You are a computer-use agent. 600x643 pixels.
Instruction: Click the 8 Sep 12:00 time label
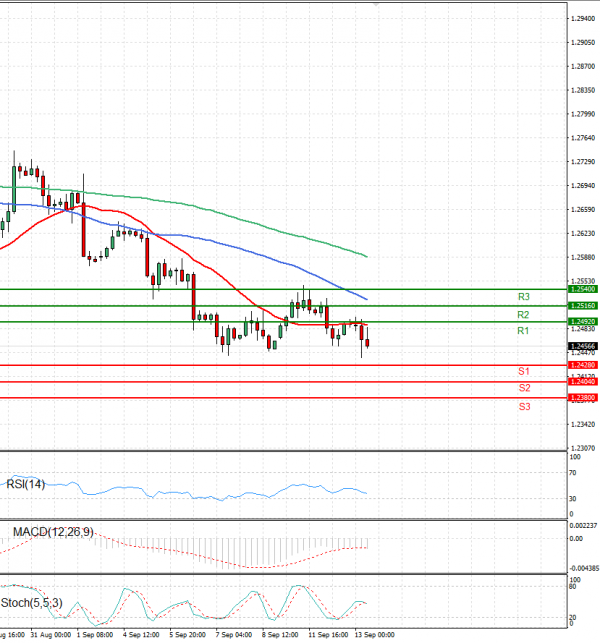coord(280,635)
